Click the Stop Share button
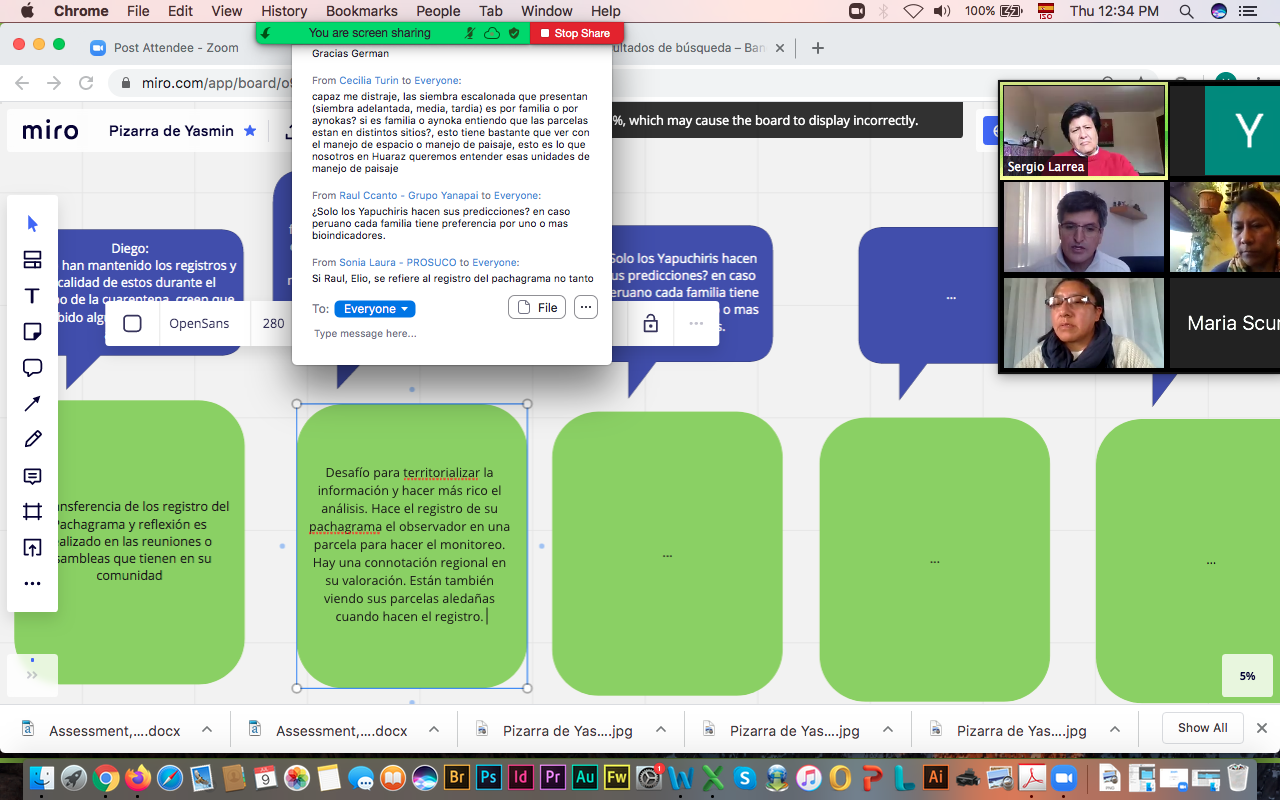This screenshot has width=1280, height=800. [x=575, y=33]
